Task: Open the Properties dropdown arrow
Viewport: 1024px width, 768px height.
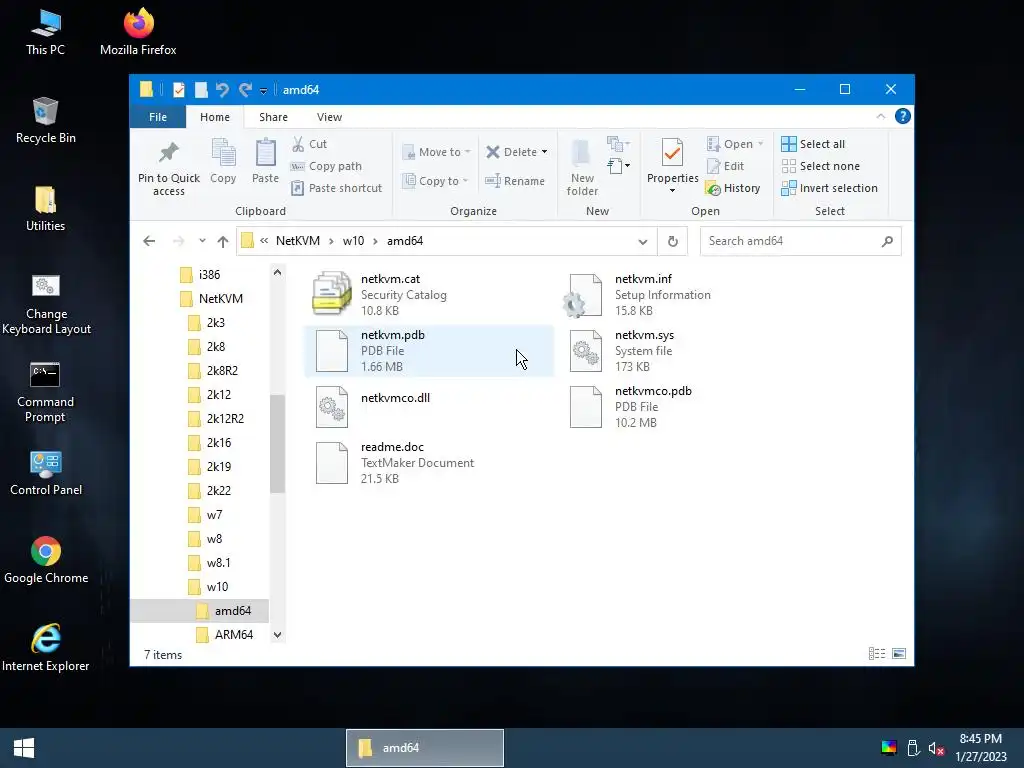Action: pyautogui.click(x=672, y=191)
